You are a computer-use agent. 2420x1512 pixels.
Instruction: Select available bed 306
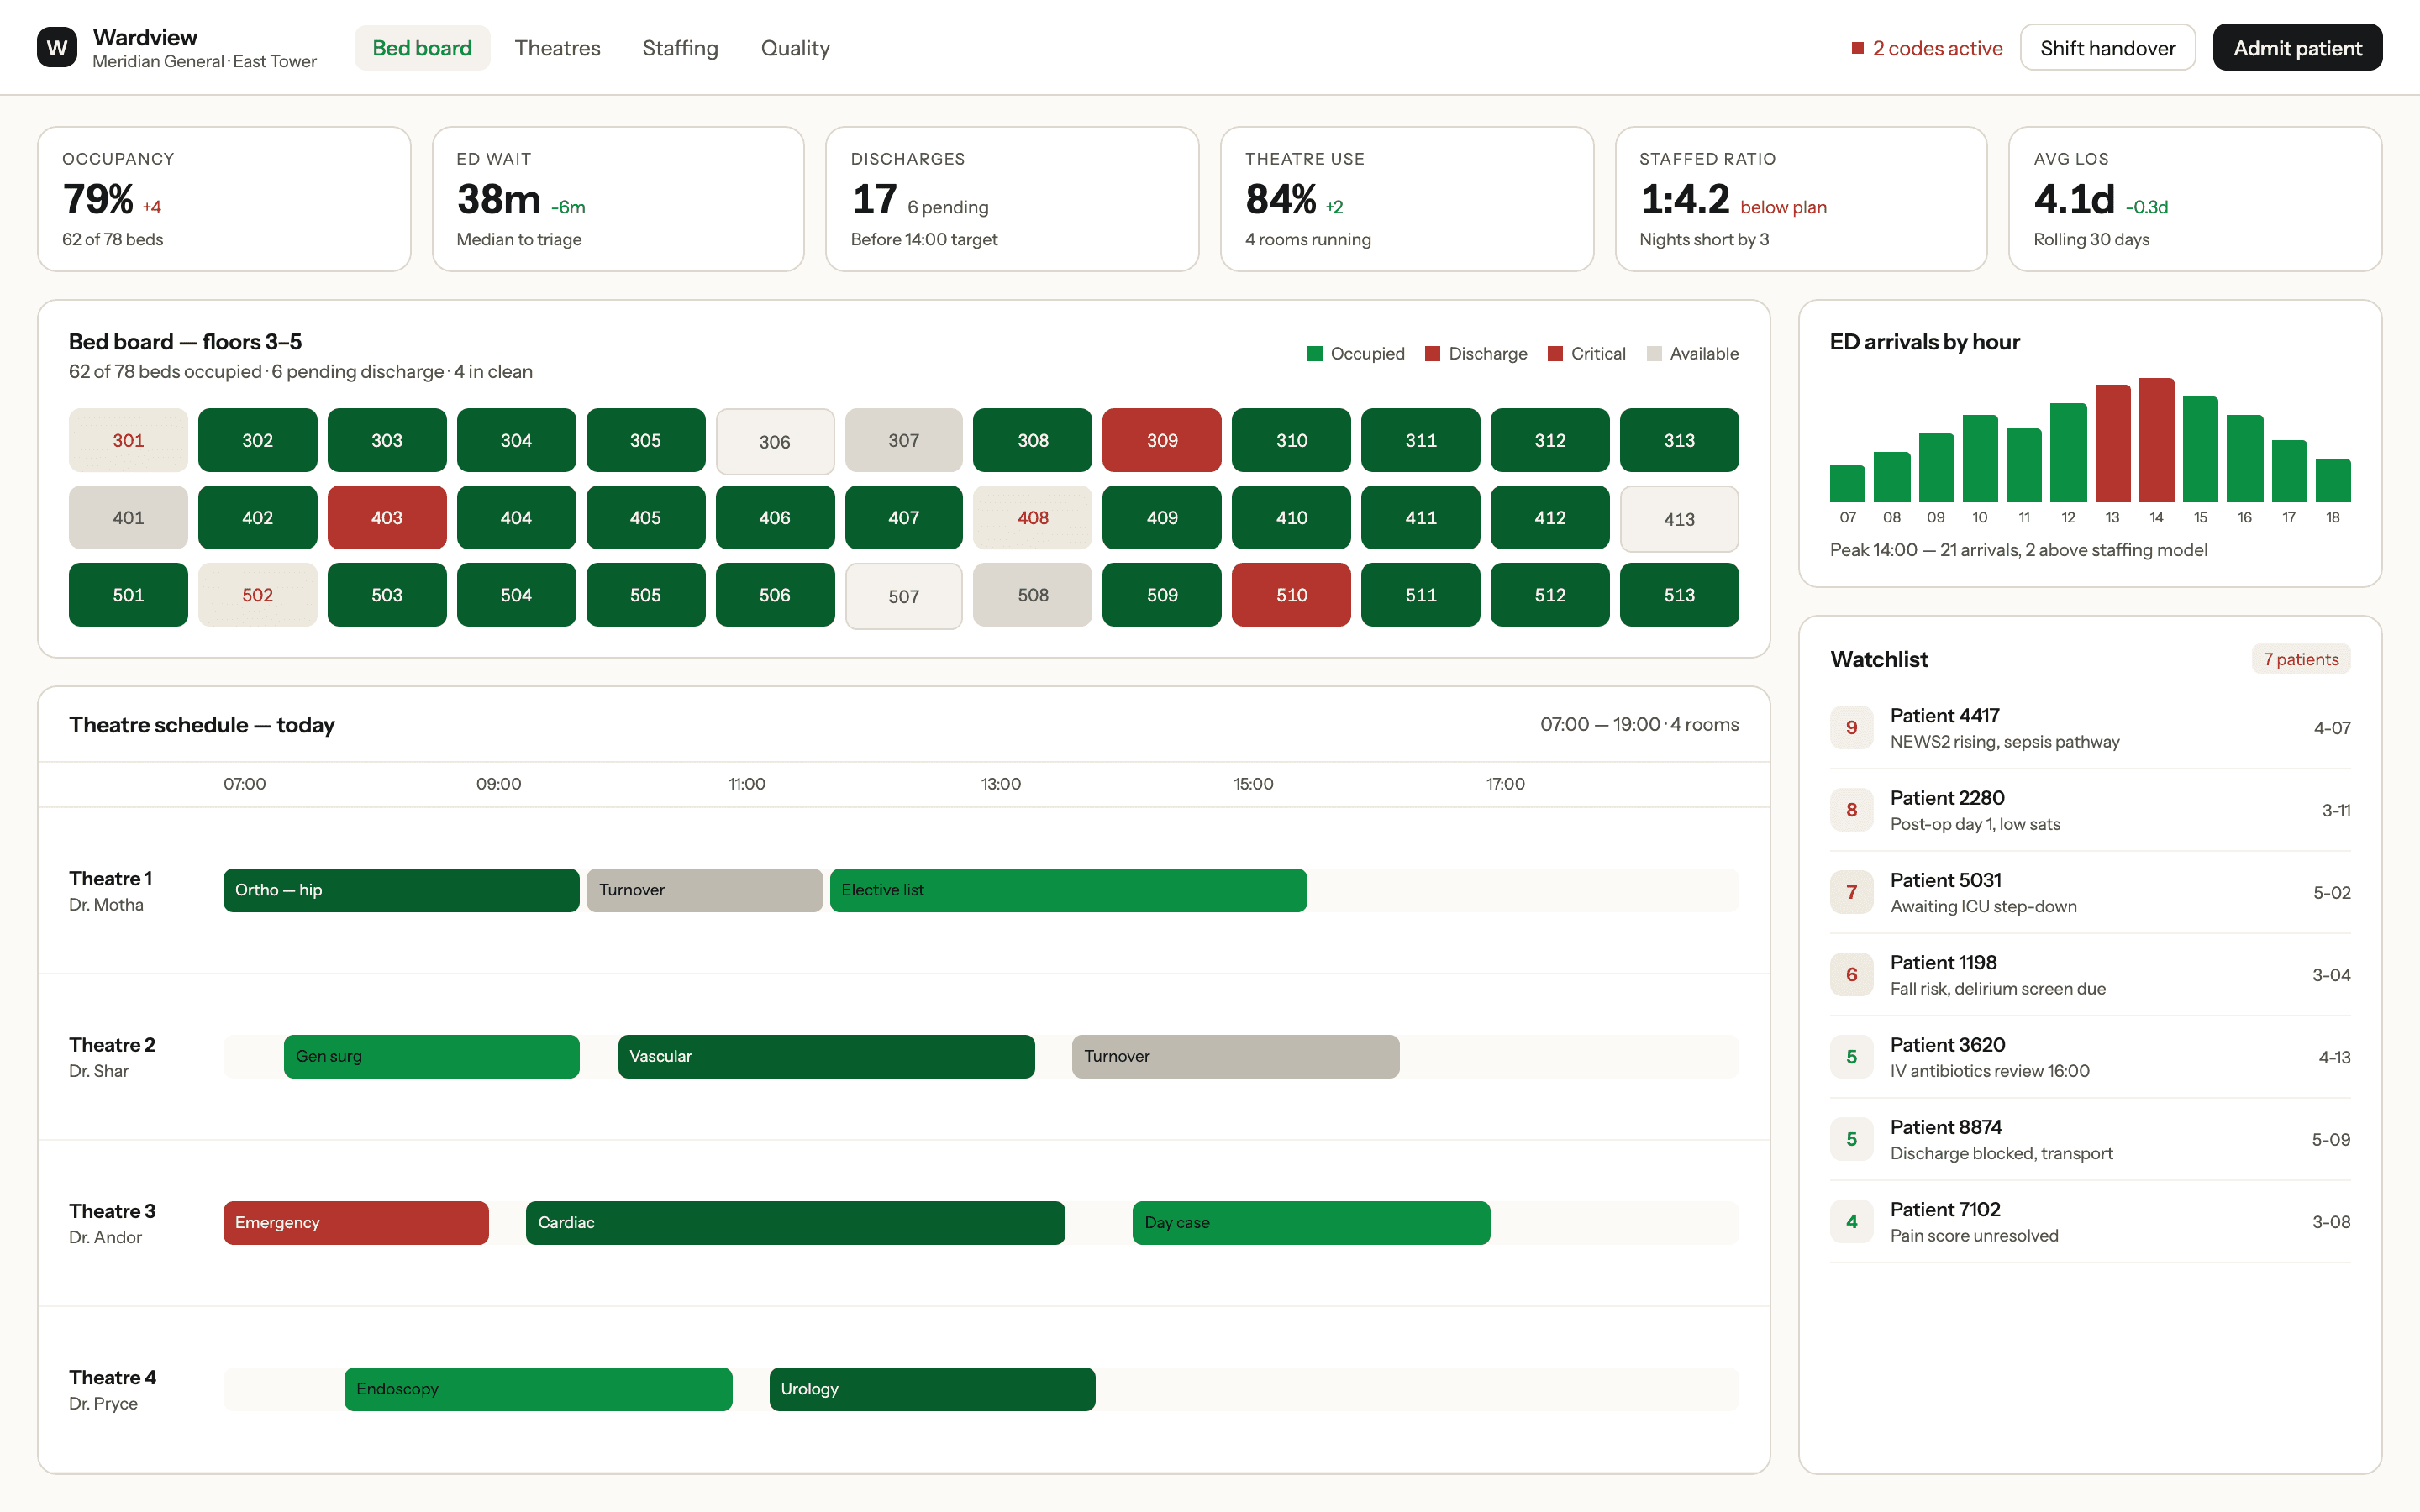pos(775,441)
